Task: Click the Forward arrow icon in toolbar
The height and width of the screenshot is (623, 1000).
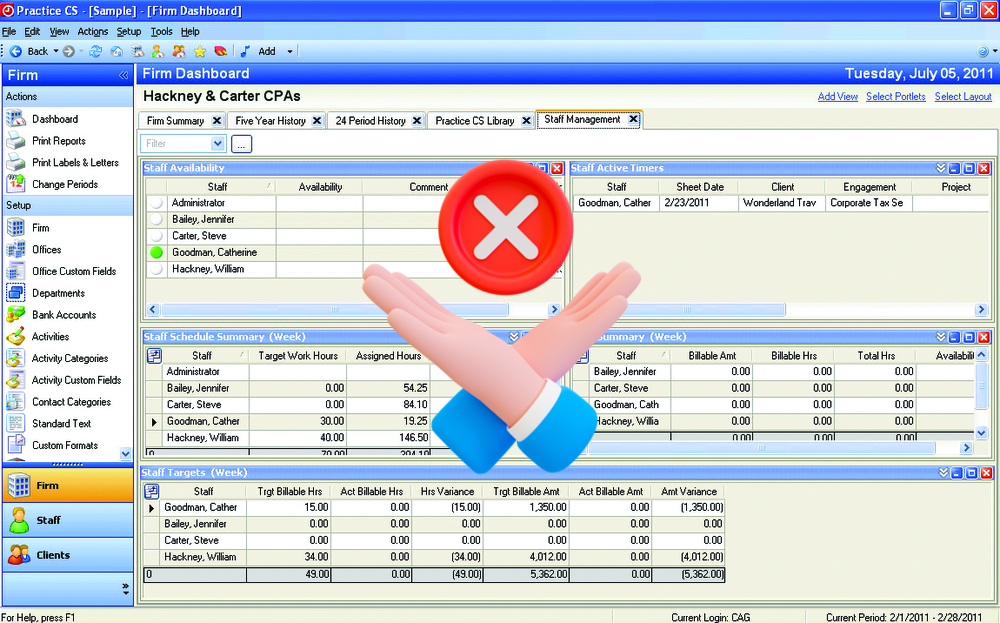Action: pos(69,52)
